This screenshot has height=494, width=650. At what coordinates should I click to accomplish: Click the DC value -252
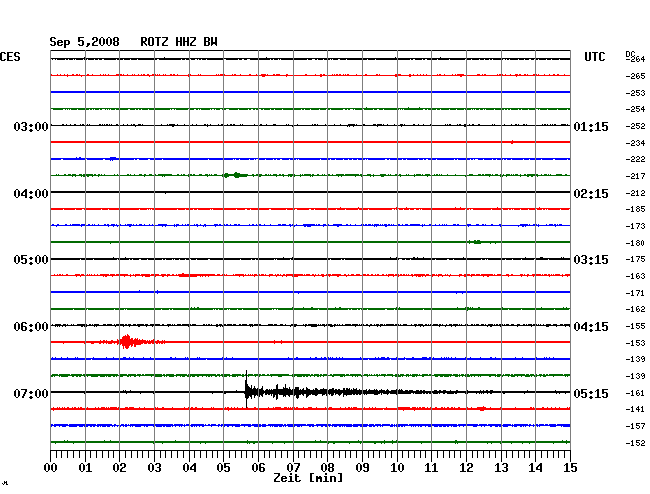[x=635, y=126]
